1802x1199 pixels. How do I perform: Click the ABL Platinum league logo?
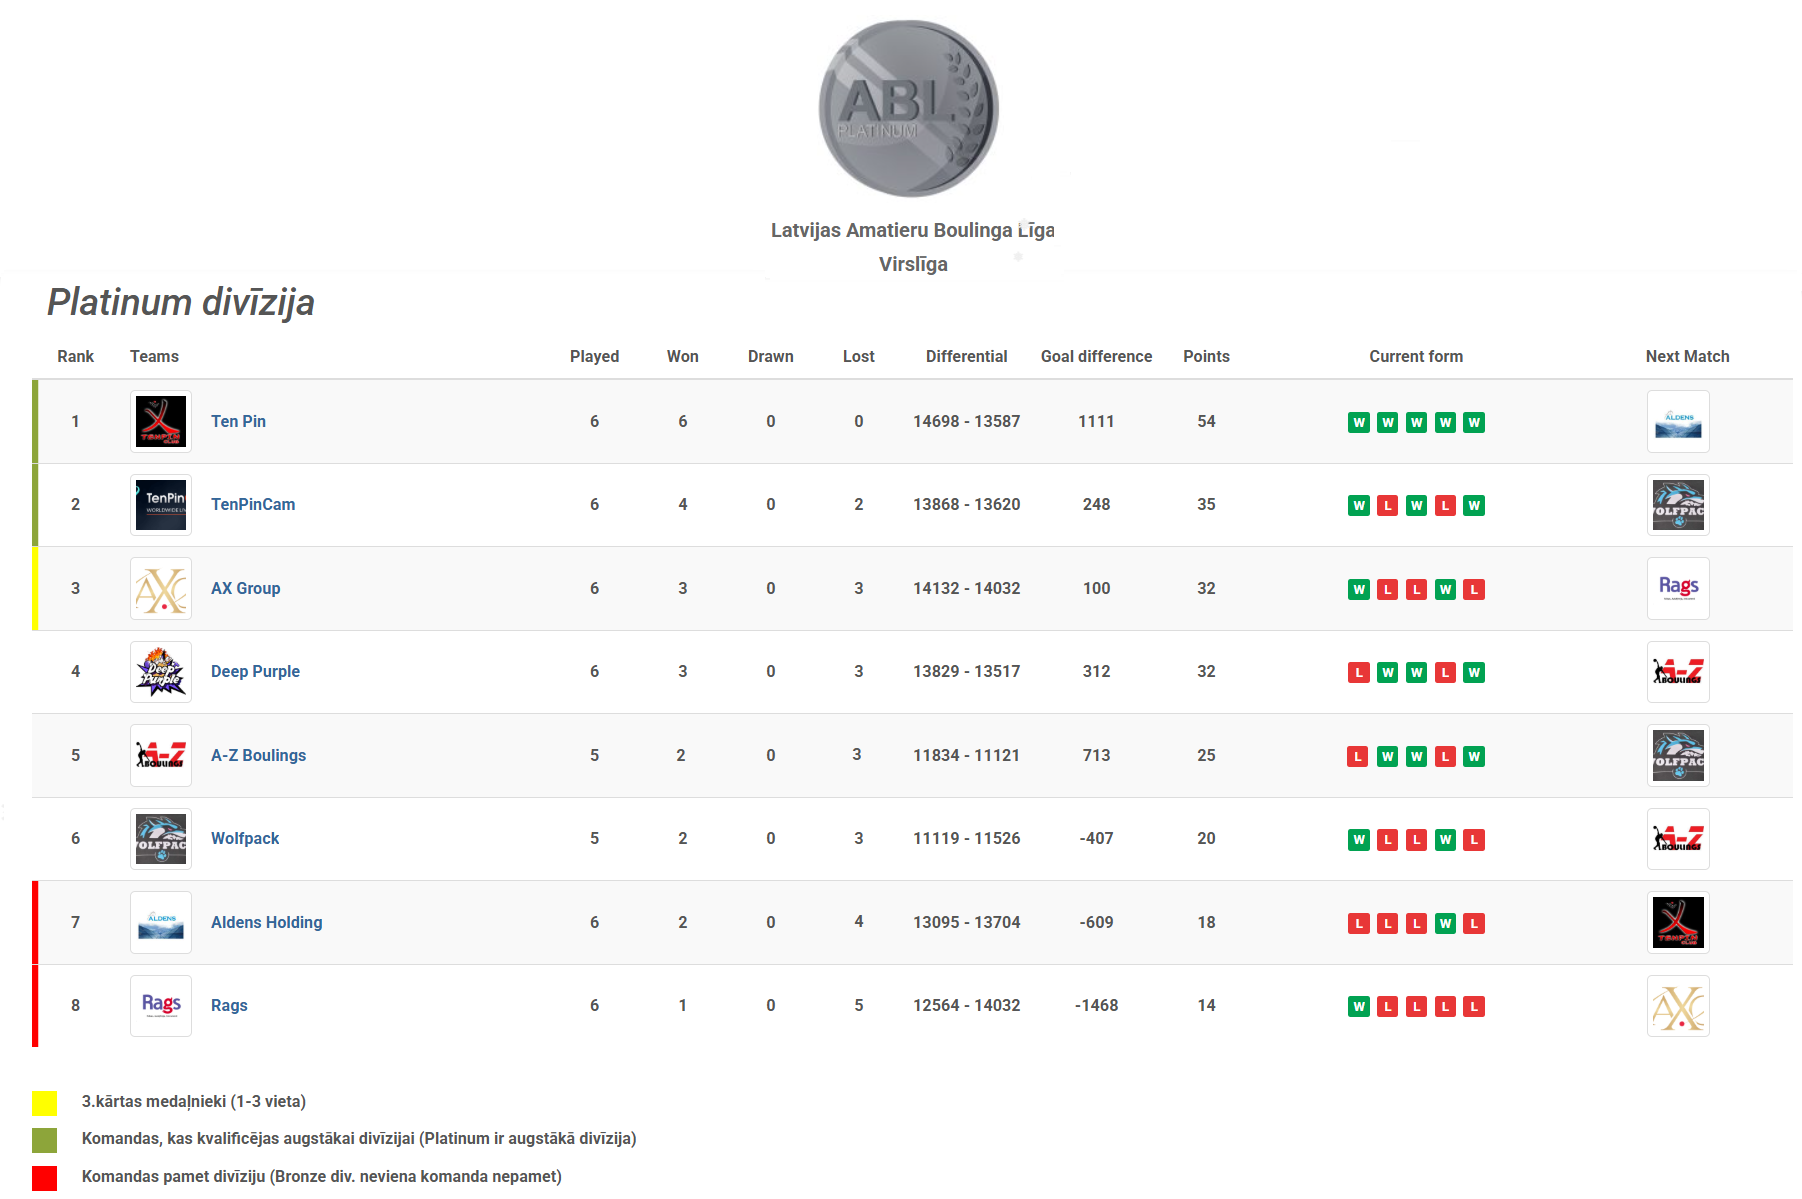coord(908,109)
